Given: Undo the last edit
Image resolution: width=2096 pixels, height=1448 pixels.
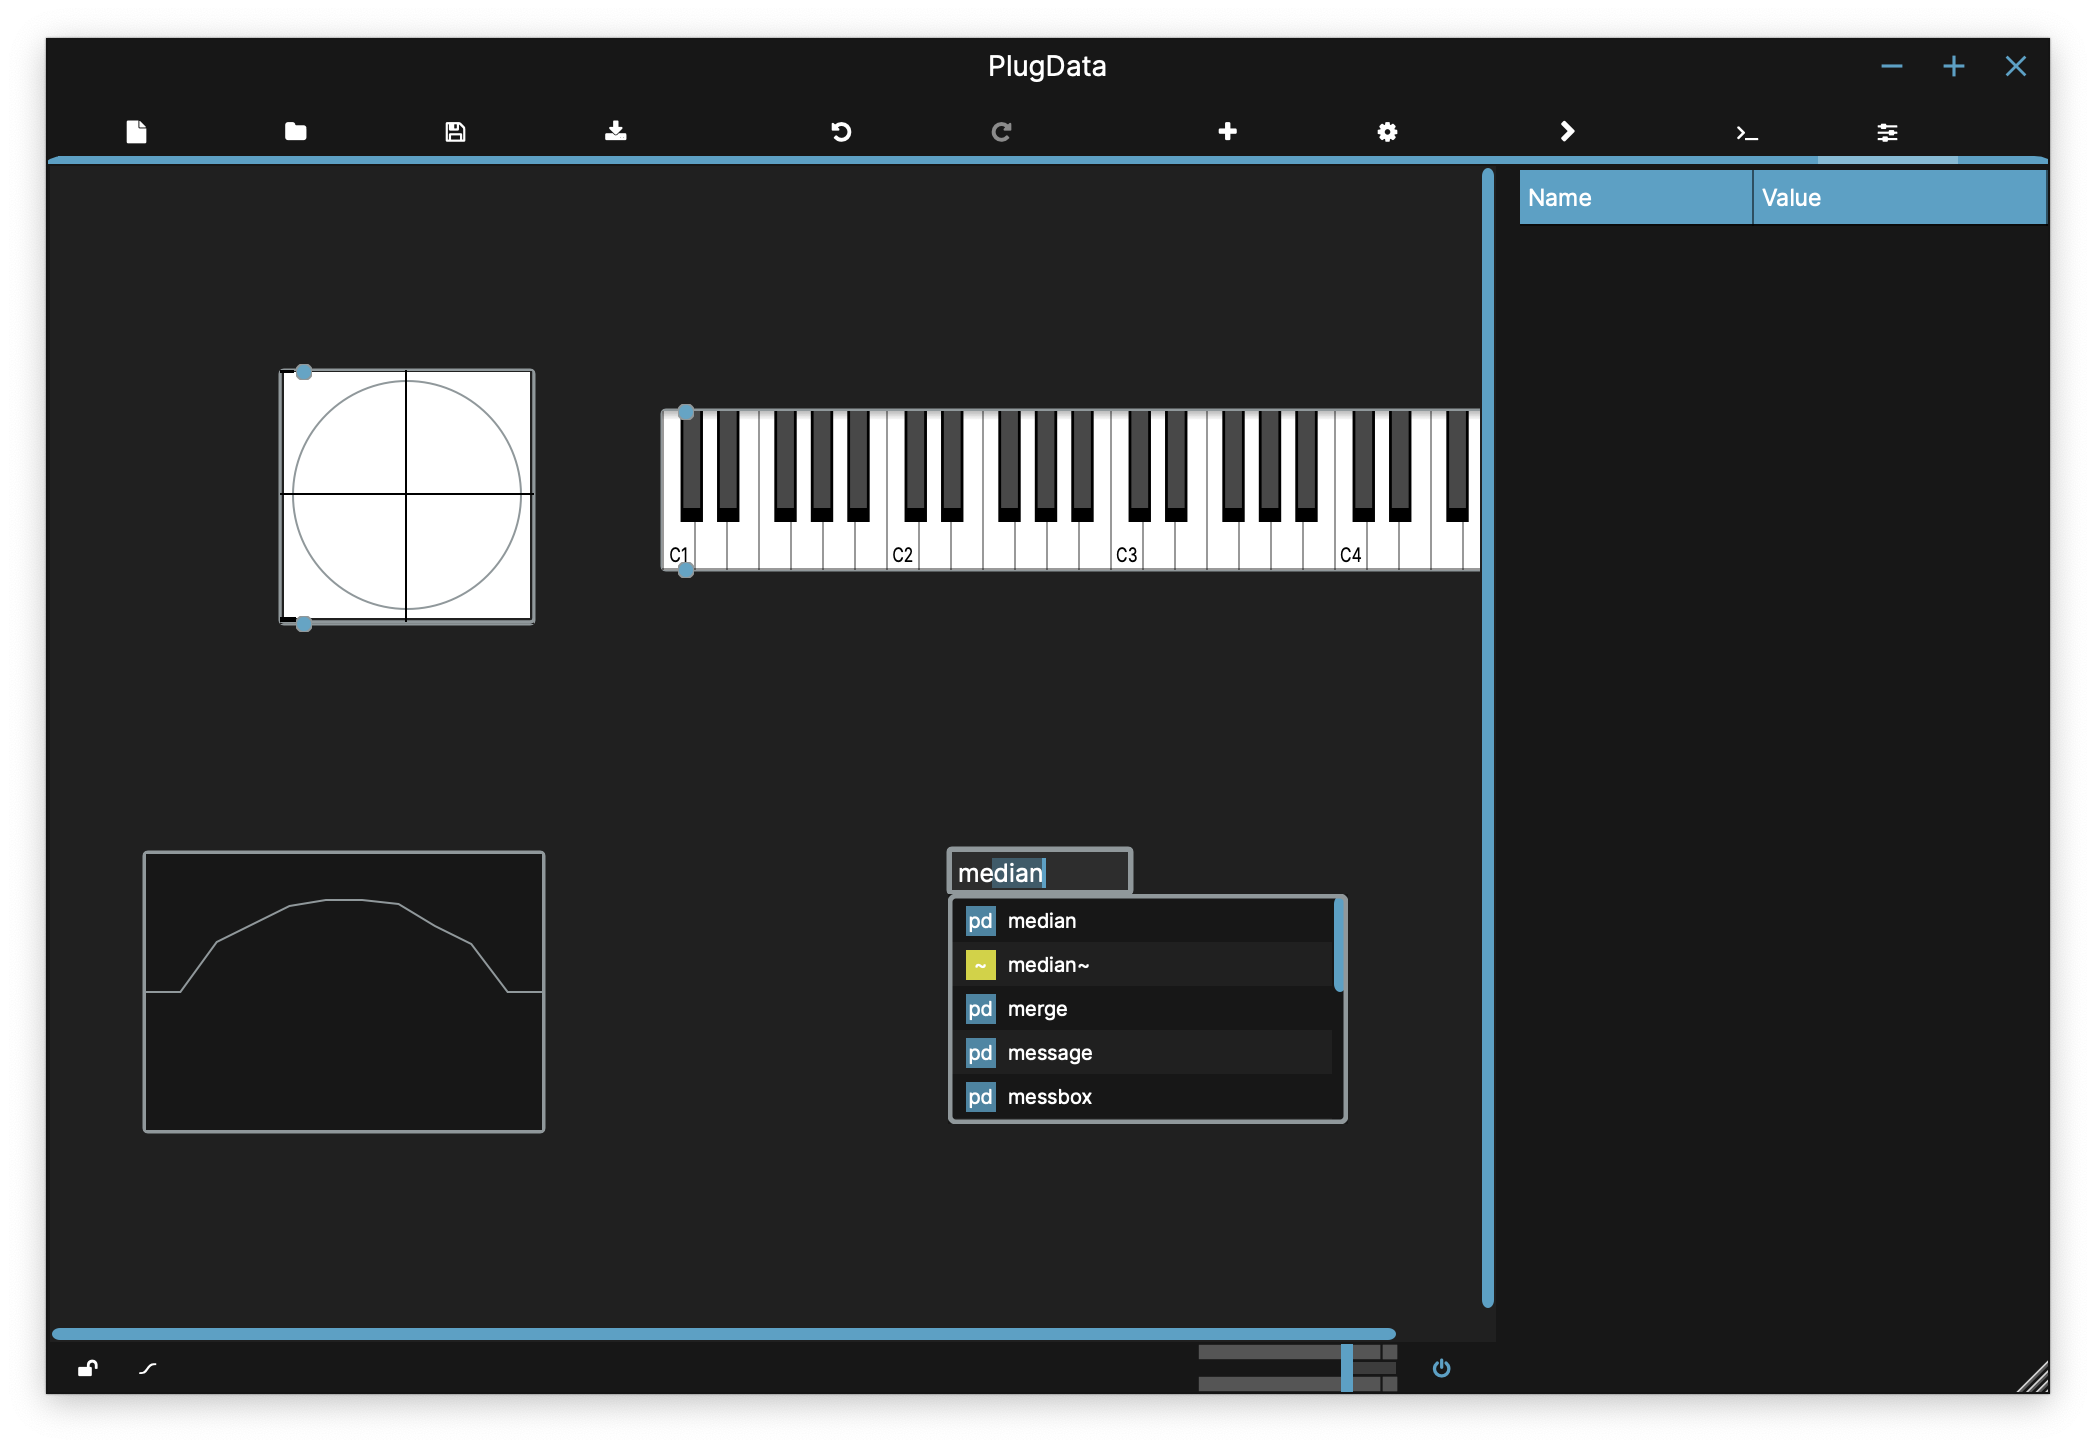Looking at the screenshot, I should coord(841,131).
